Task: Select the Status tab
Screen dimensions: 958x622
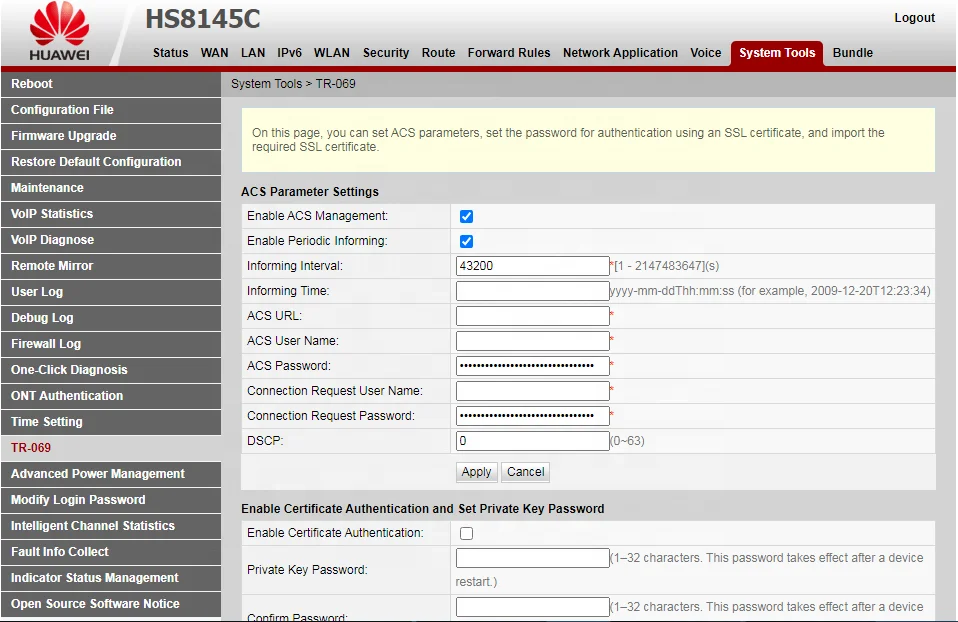Action: pyautogui.click(x=170, y=53)
